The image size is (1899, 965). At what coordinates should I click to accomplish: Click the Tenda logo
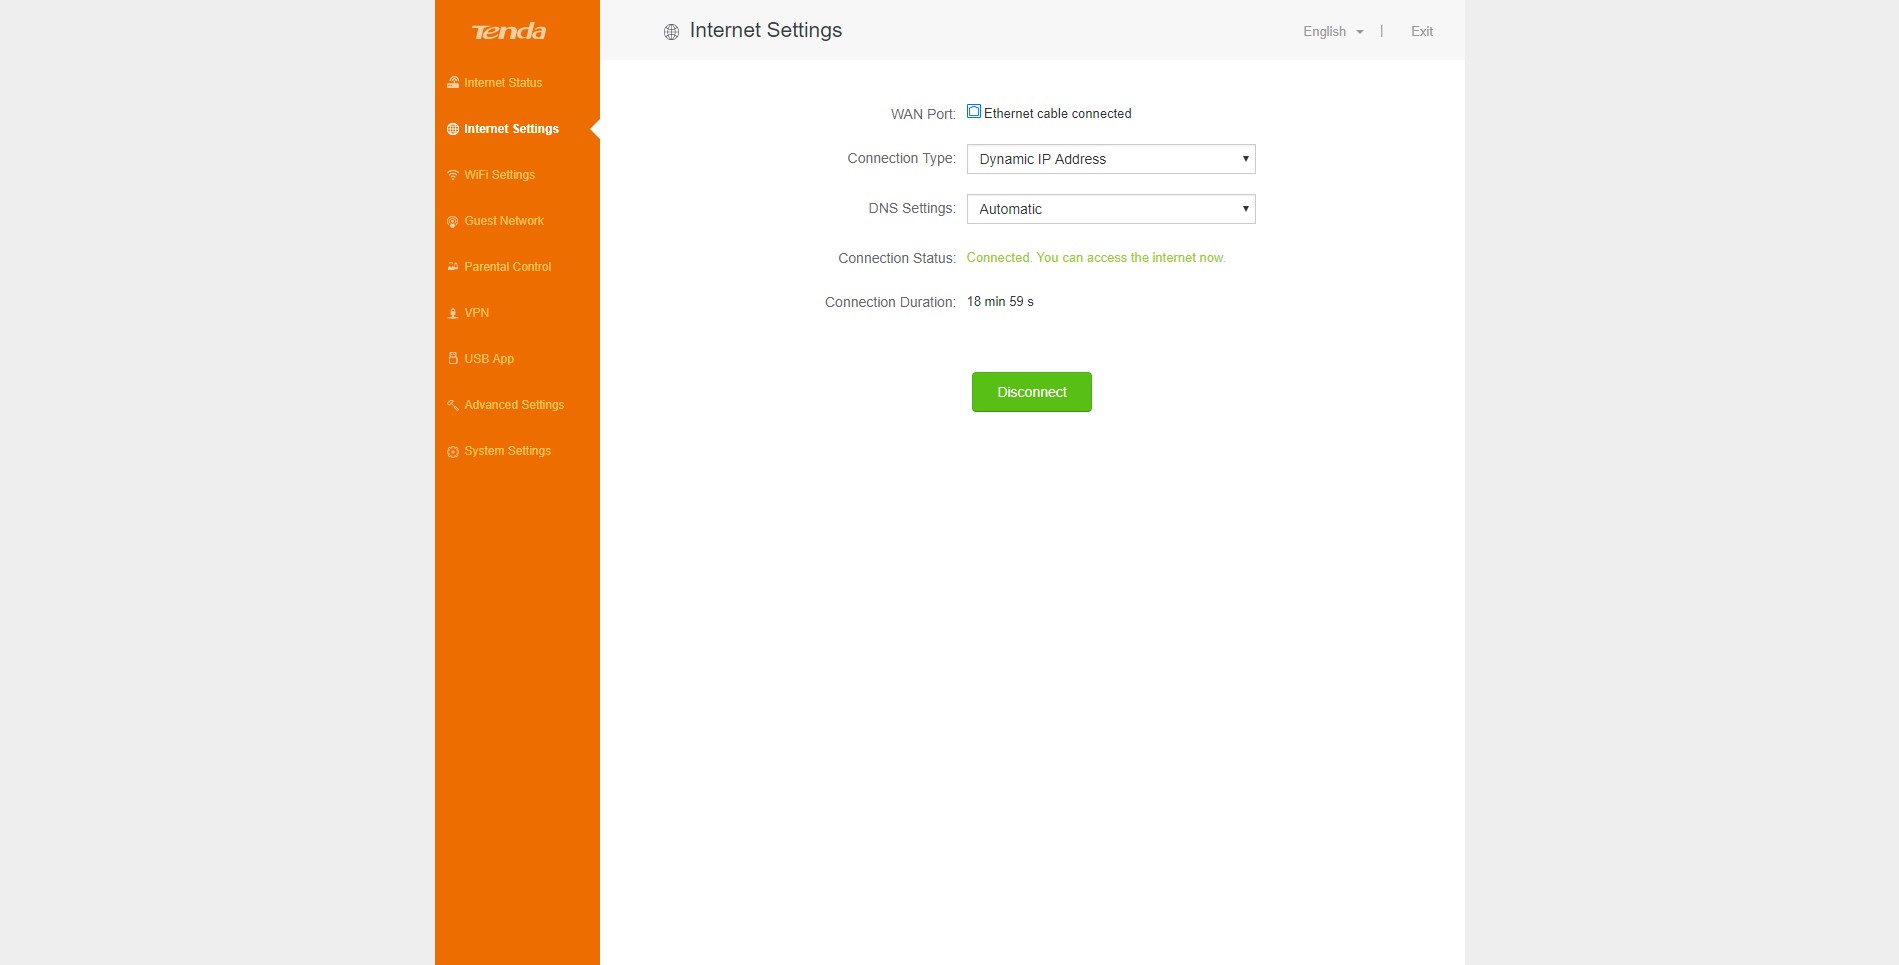509,31
